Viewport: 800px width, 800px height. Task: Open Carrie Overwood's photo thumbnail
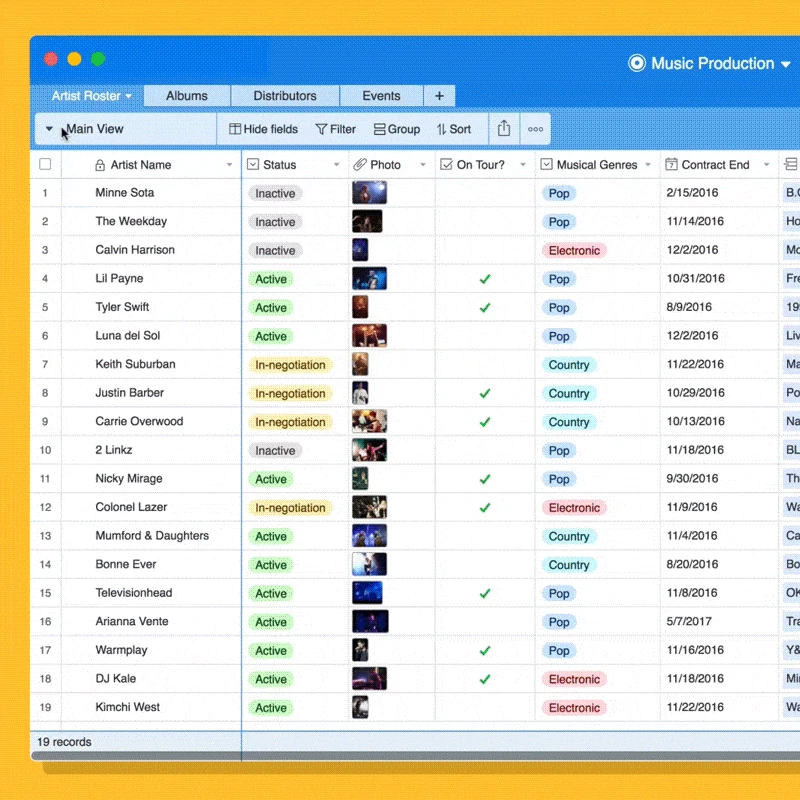369,421
